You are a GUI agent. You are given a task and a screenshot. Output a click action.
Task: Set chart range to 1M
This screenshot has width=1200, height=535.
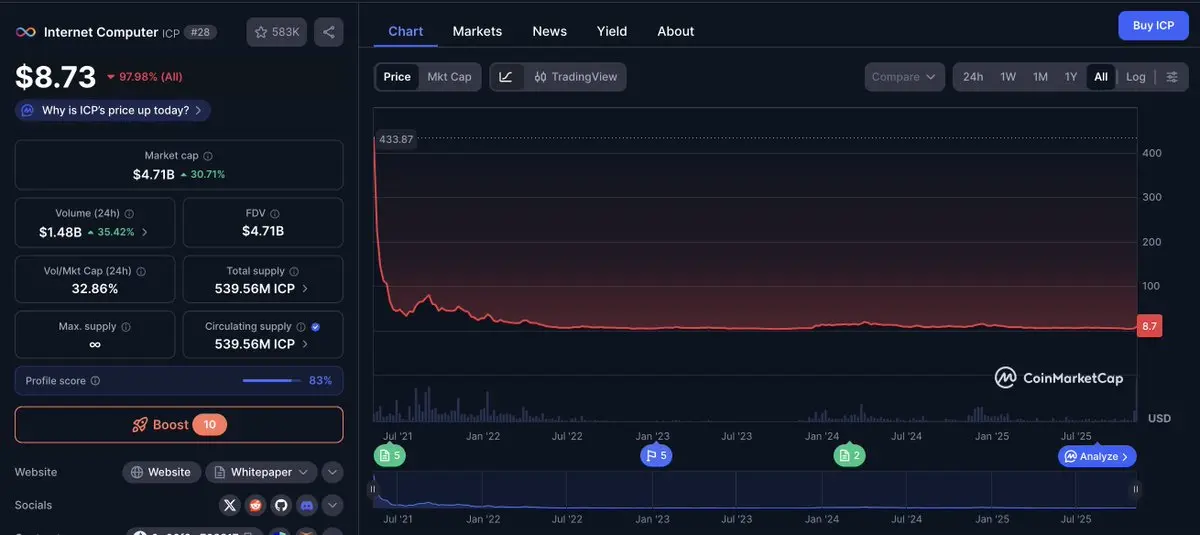(x=1040, y=77)
